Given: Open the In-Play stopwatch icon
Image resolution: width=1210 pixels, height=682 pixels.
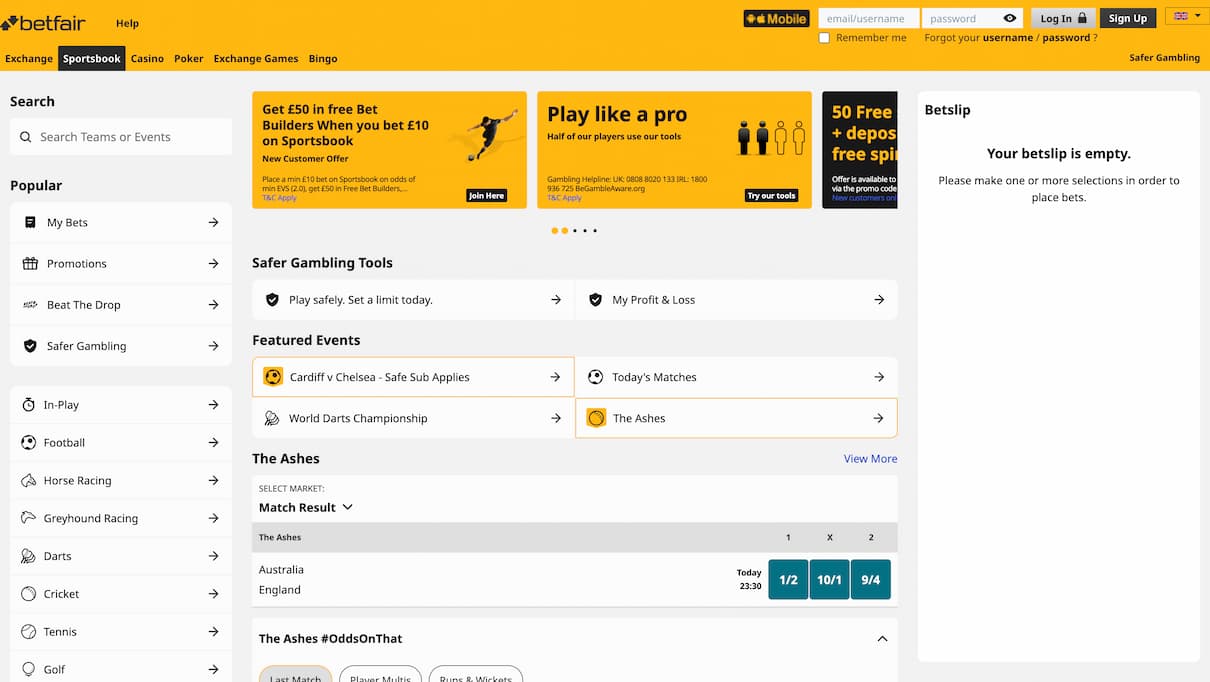Looking at the screenshot, I should pyautogui.click(x=32, y=404).
